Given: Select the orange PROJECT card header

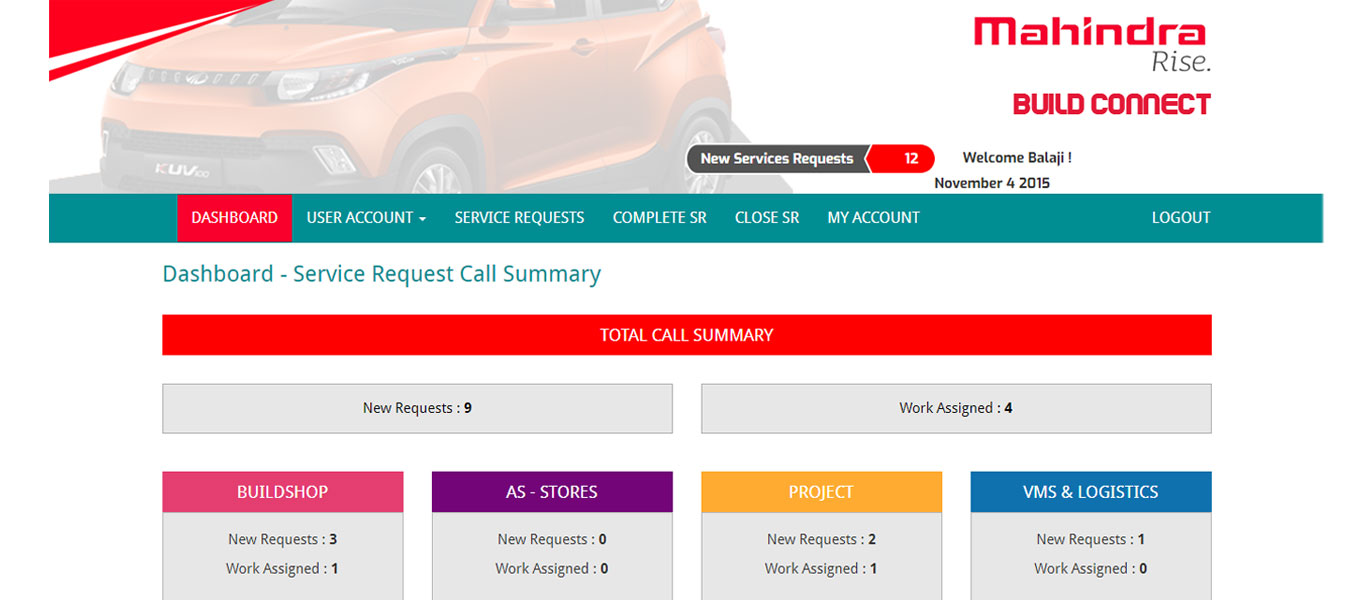Looking at the screenshot, I should tap(821, 492).
